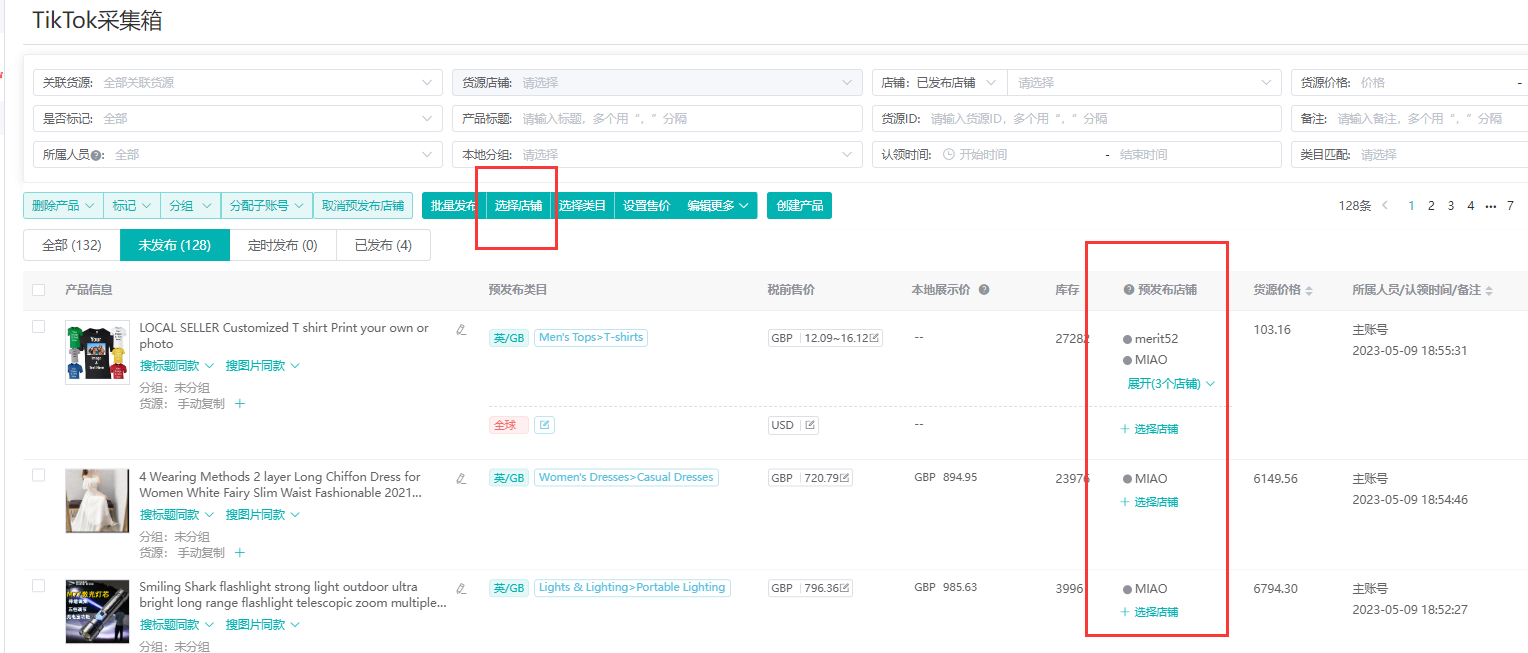This screenshot has height=653, width=1528.
Task: Click the 产品标题 input field
Action: click(x=686, y=119)
